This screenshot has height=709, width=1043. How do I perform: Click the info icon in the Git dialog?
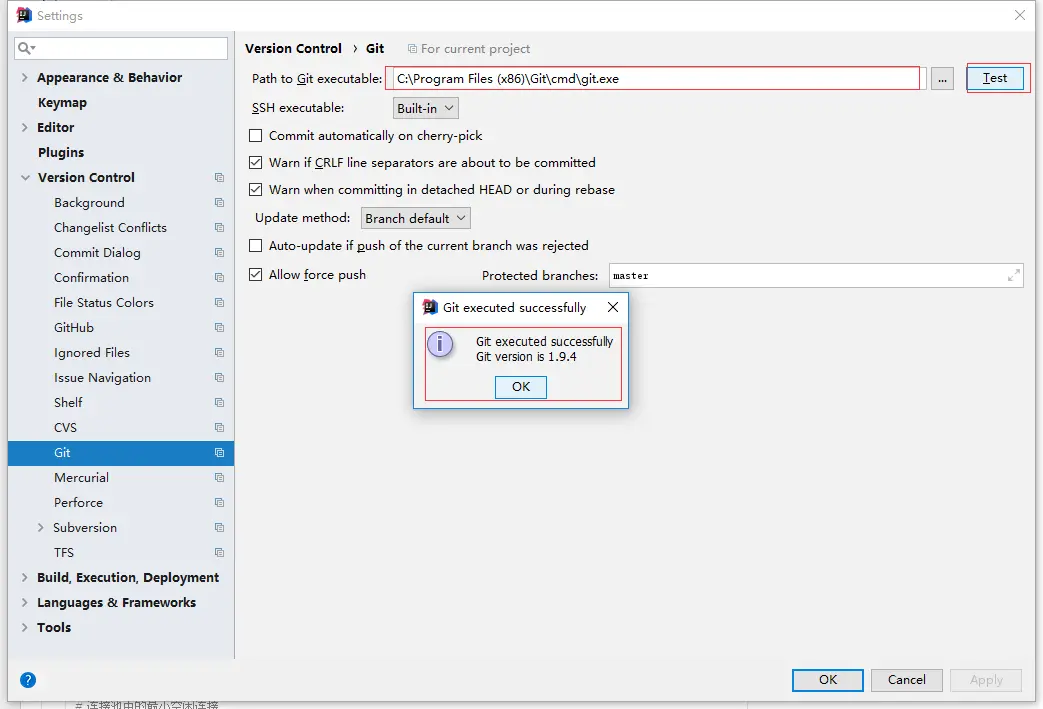[x=440, y=344]
